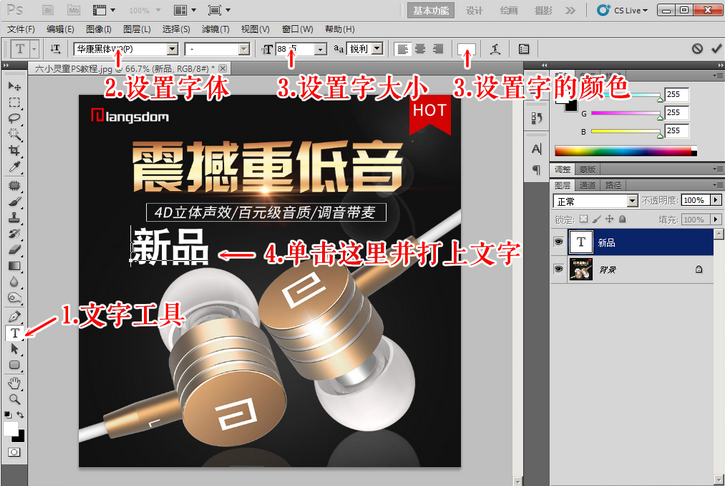Select the Crop tool
725x486 pixels.
[x=14, y=150]
